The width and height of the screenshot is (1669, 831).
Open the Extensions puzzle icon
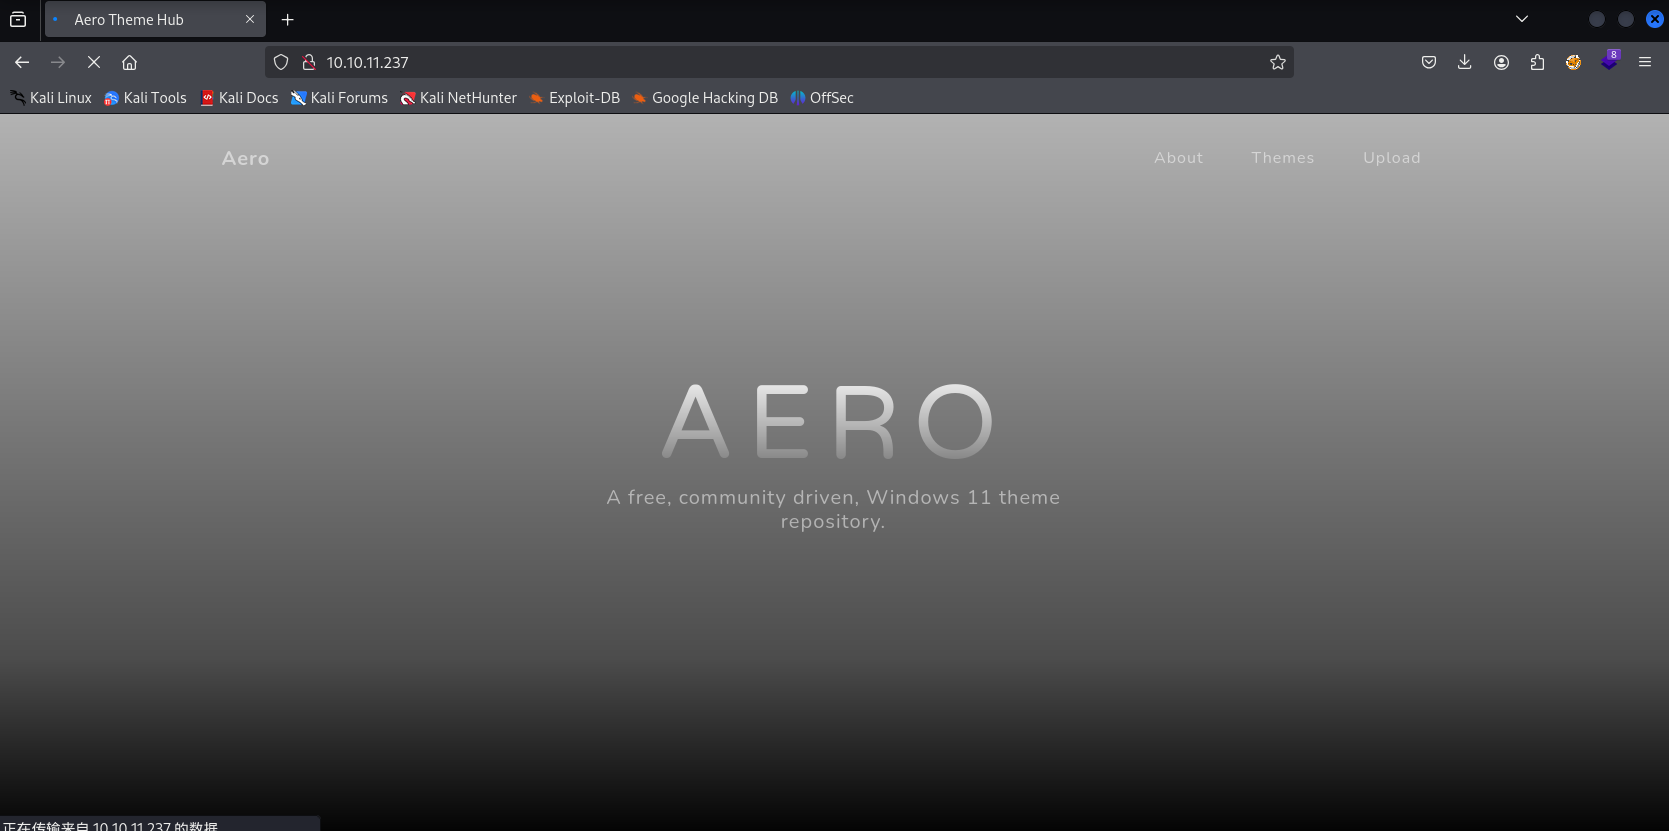[x=1537, y=62]
